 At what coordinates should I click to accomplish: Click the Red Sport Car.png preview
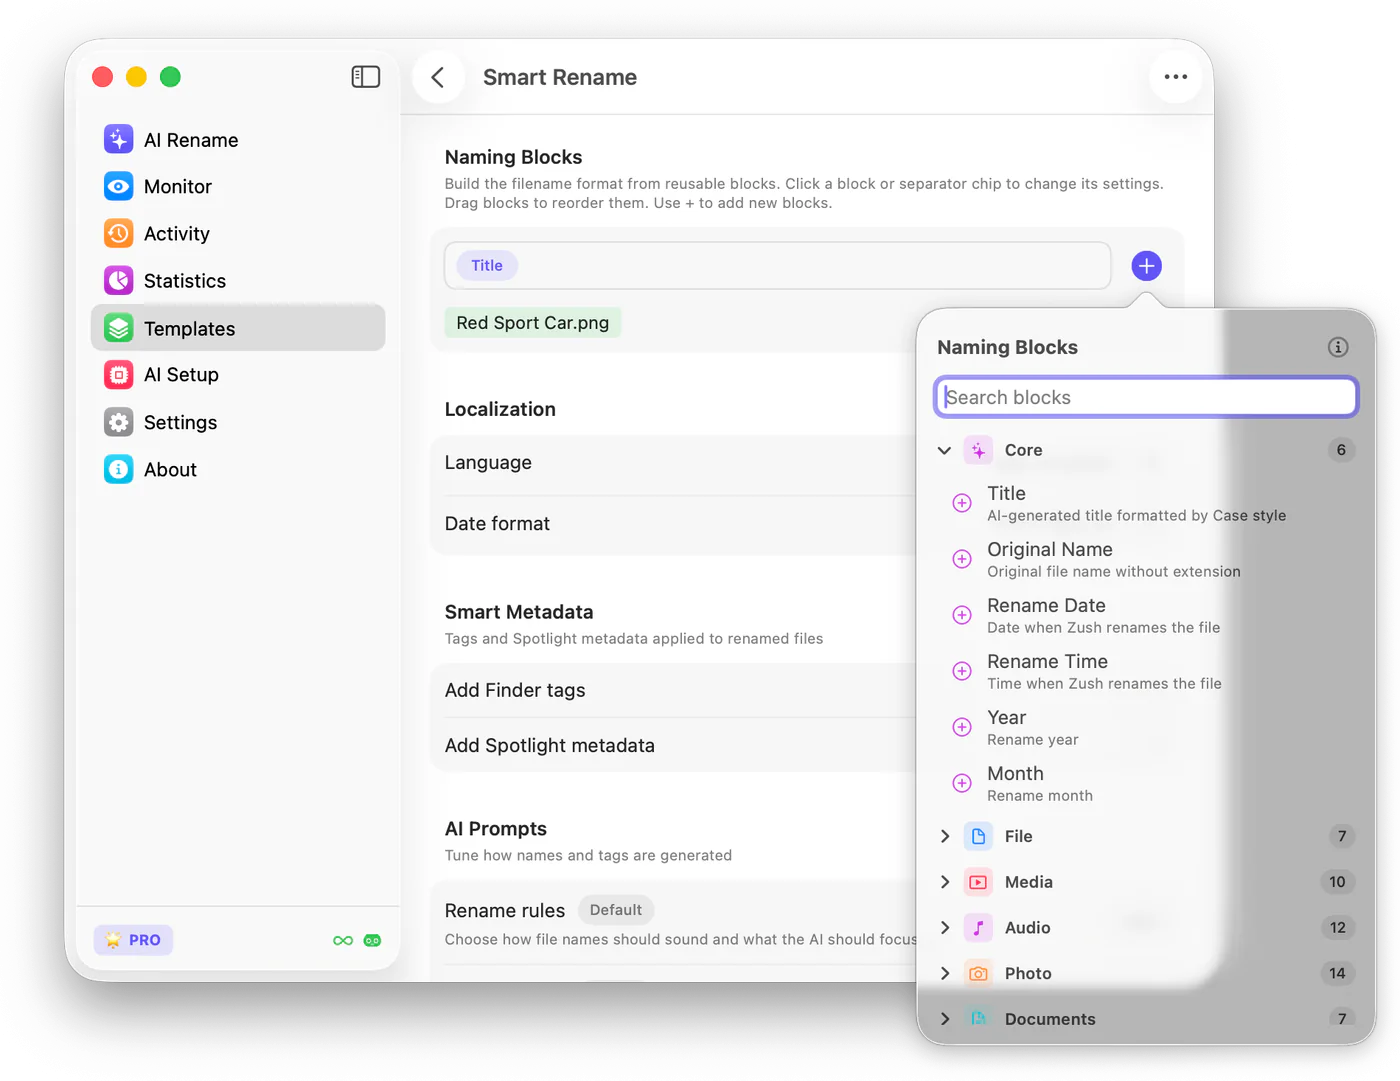533,323
